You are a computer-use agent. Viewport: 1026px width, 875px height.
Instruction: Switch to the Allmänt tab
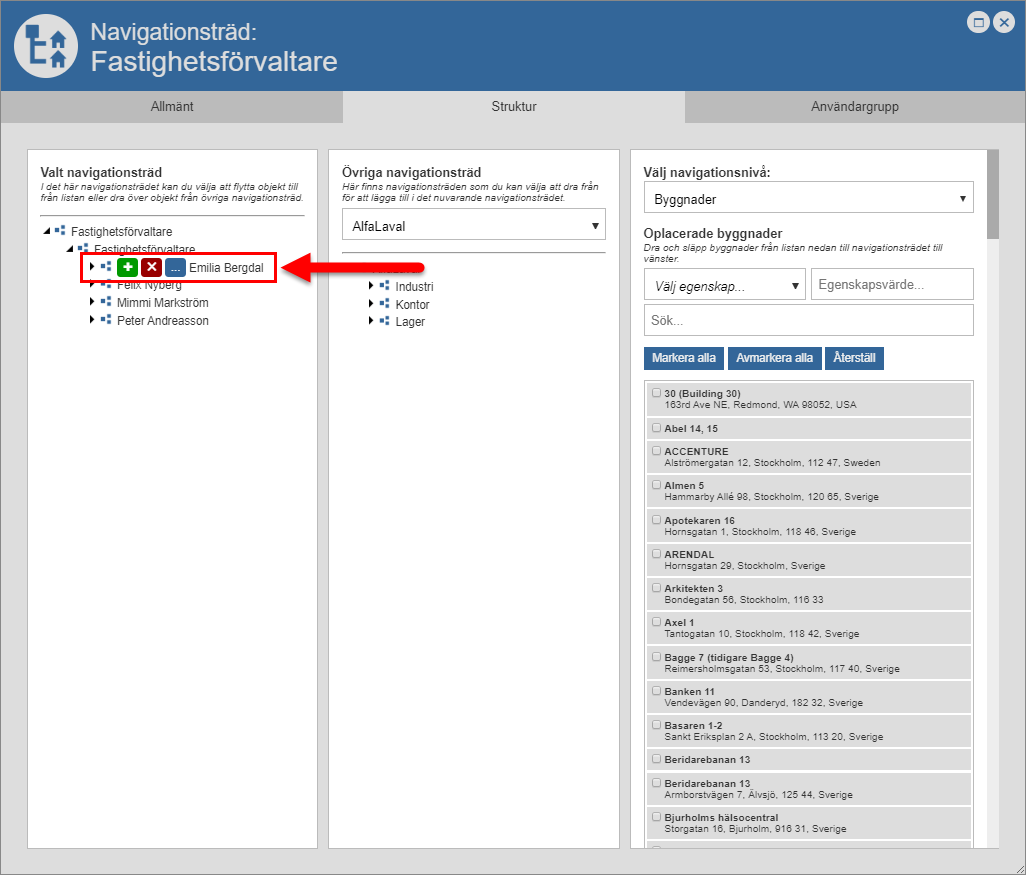pyautogui.click(x=171, y=106)
